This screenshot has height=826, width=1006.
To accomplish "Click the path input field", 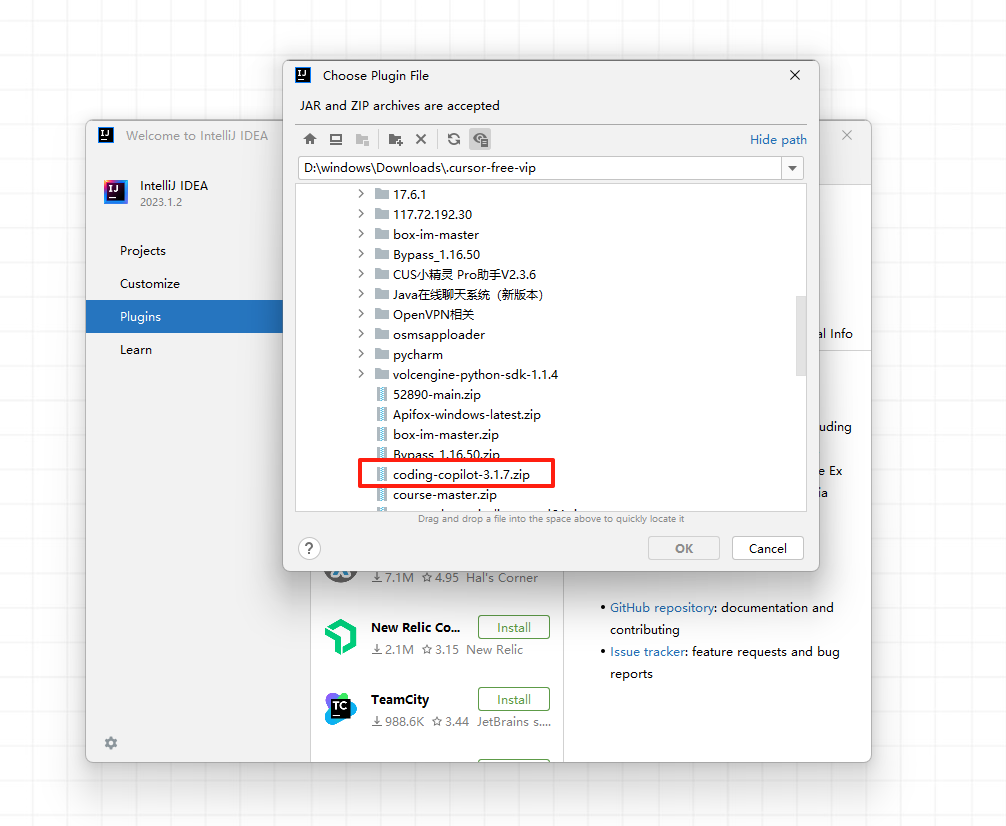I will coord(540,168).
